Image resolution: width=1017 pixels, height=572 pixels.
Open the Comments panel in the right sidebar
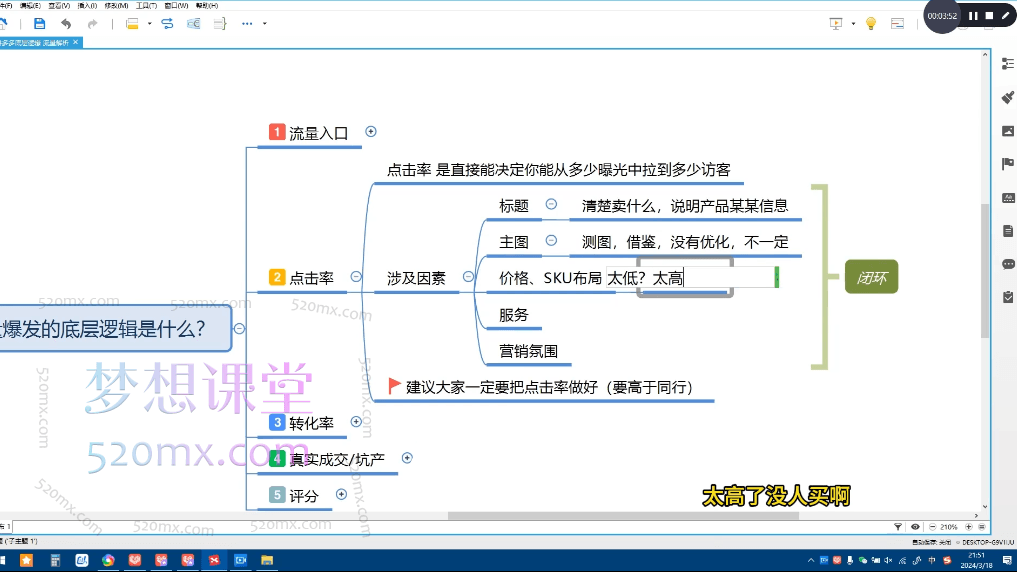pyautogui.click(x=1008, y=264)
